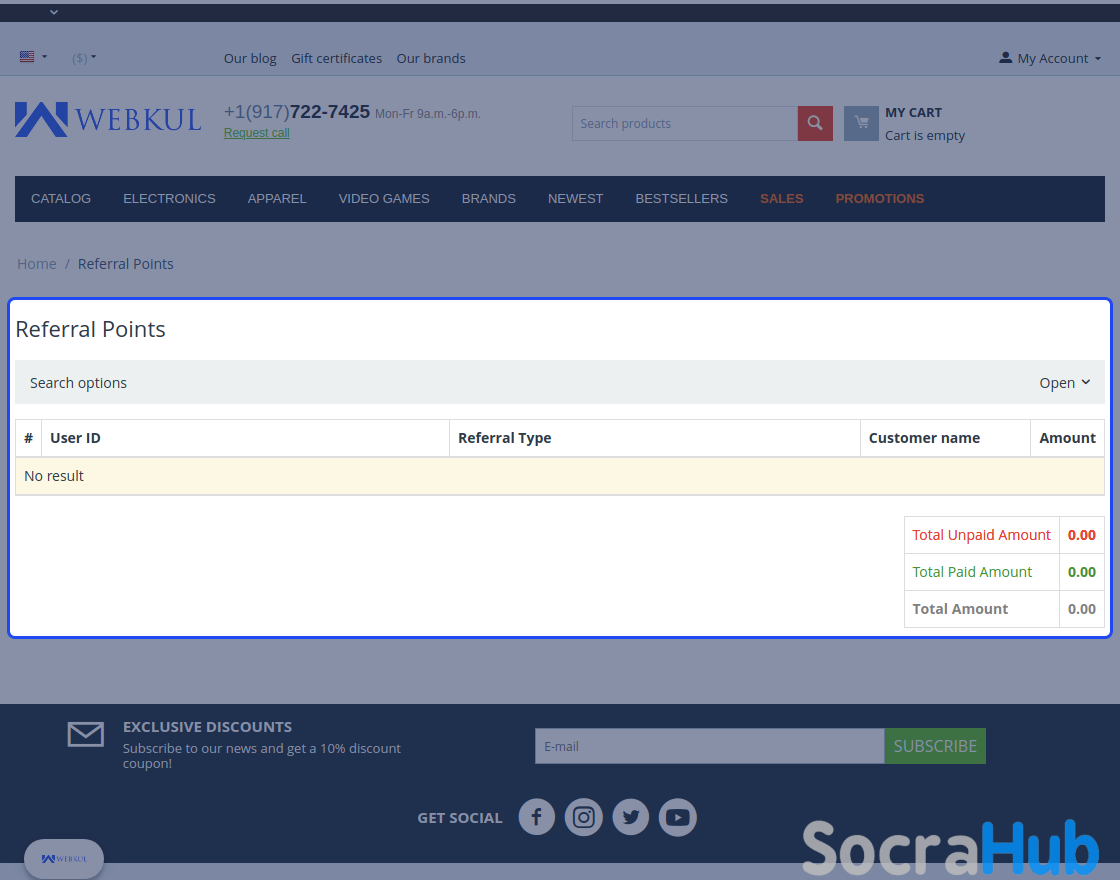Open the Facebook social icon
The height and width of the screenshot is (880, 1120).
[536, 816]
